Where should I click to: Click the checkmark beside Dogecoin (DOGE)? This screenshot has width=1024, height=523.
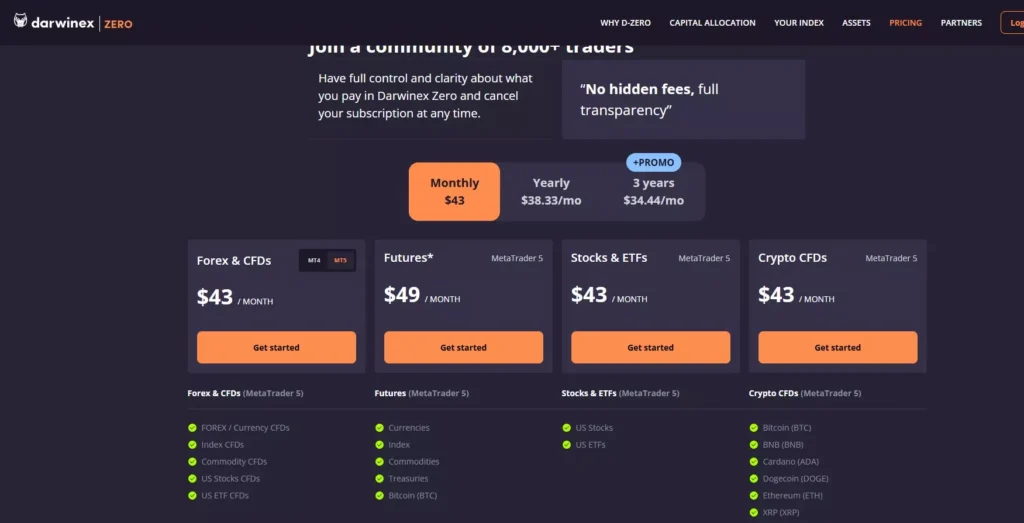(x=754, y=479)
